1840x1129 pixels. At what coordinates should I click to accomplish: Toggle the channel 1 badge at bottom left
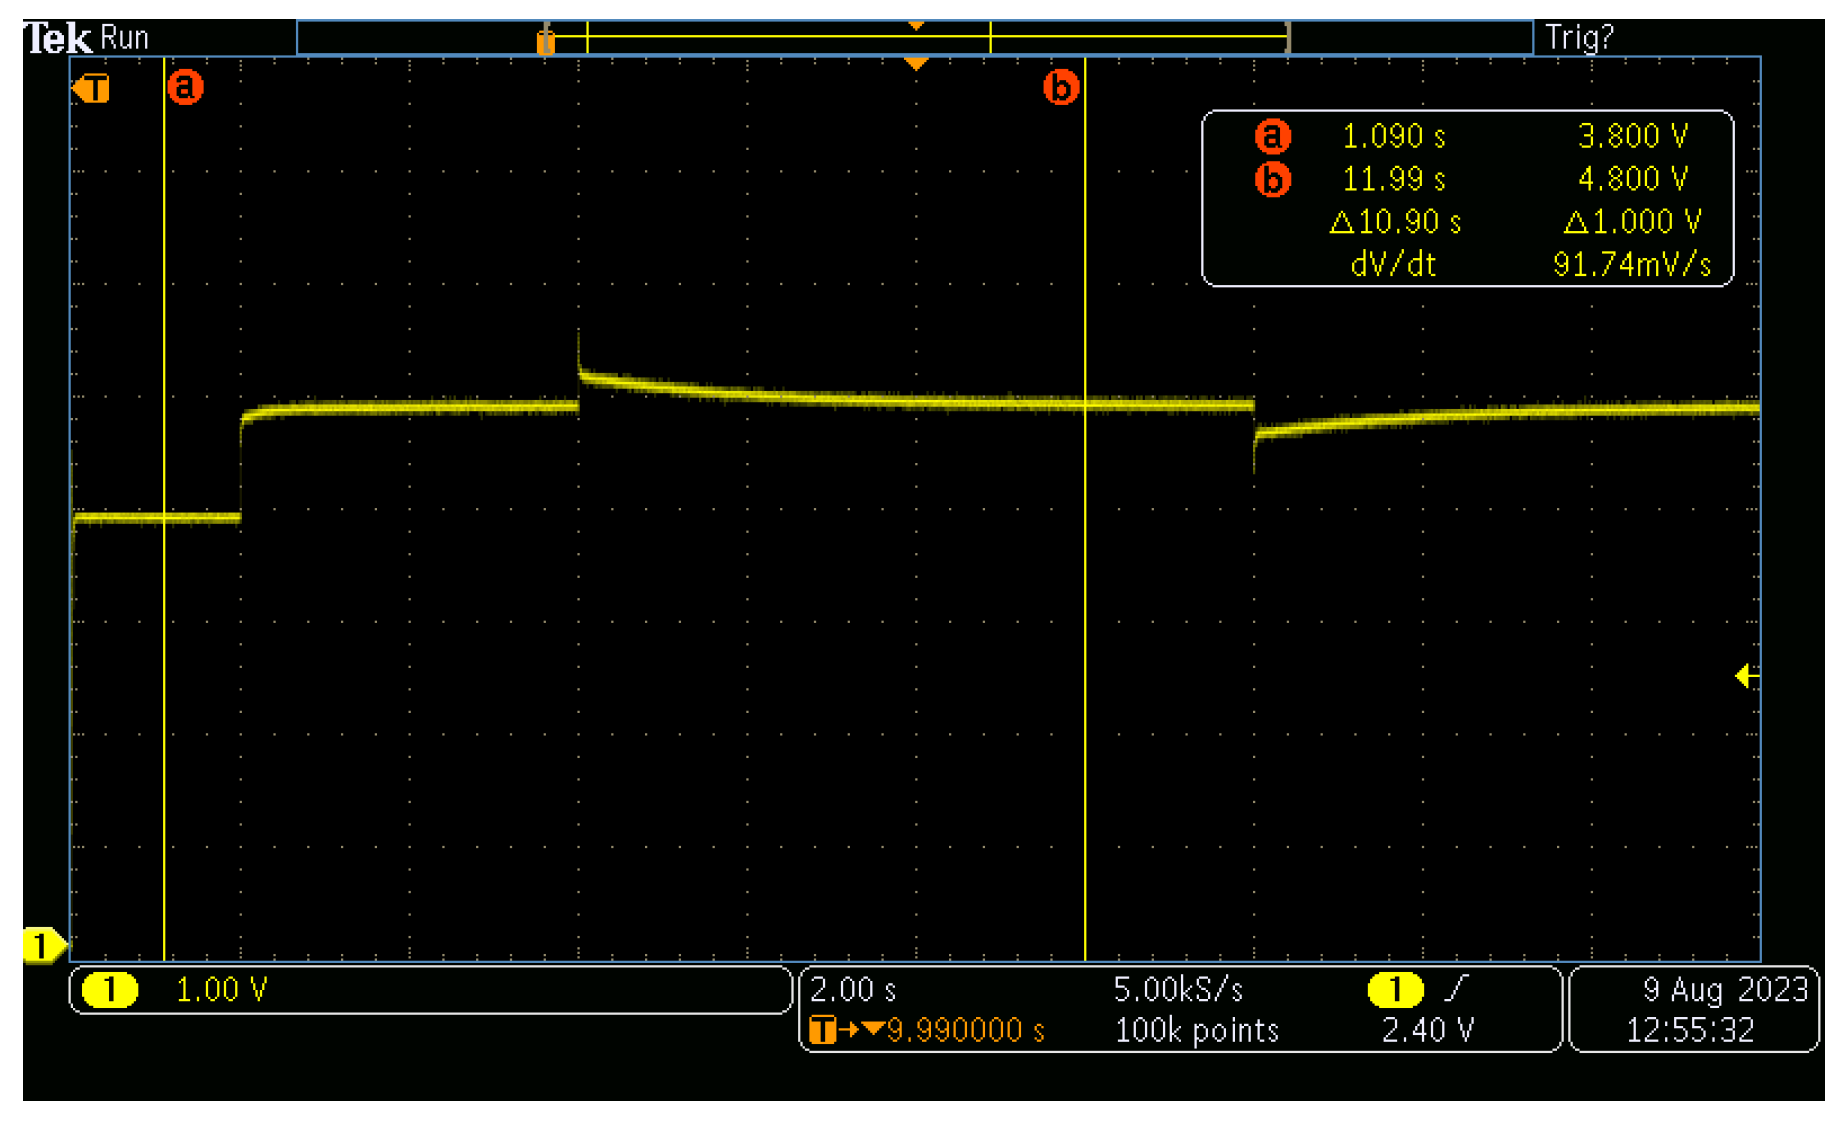click(110, 990)
